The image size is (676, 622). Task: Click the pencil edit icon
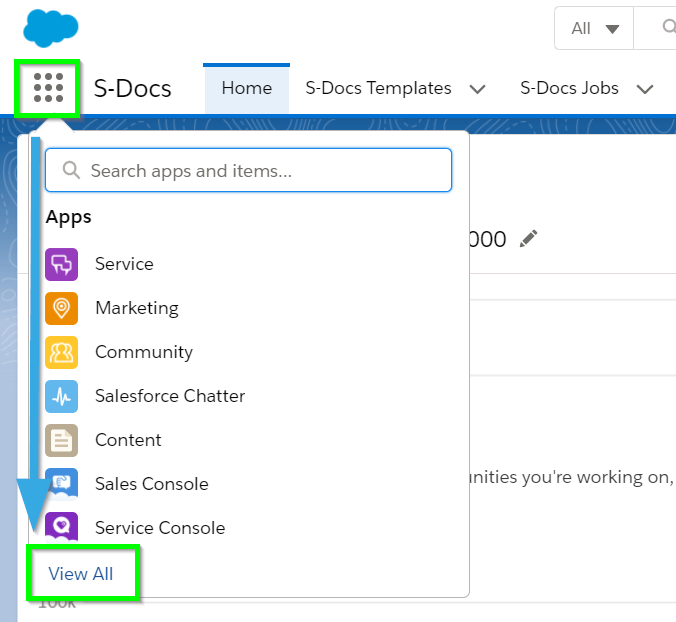click(529, 238)
